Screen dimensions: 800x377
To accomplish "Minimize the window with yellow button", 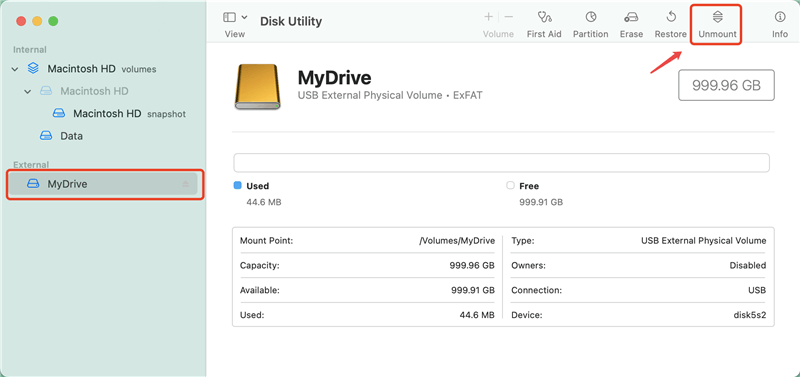I will [x=37, y=21].
